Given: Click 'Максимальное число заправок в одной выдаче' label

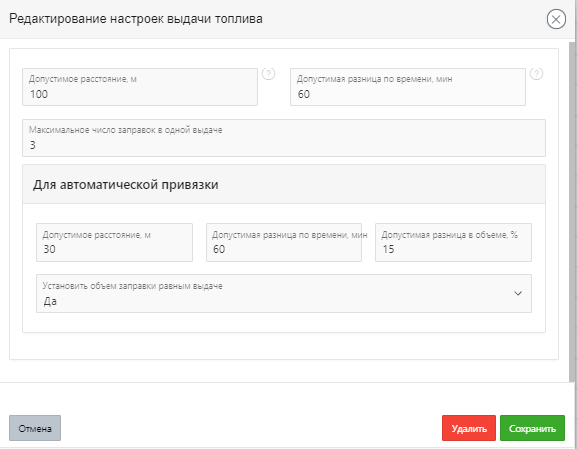Looking at the screenshot, I should 125,130.
